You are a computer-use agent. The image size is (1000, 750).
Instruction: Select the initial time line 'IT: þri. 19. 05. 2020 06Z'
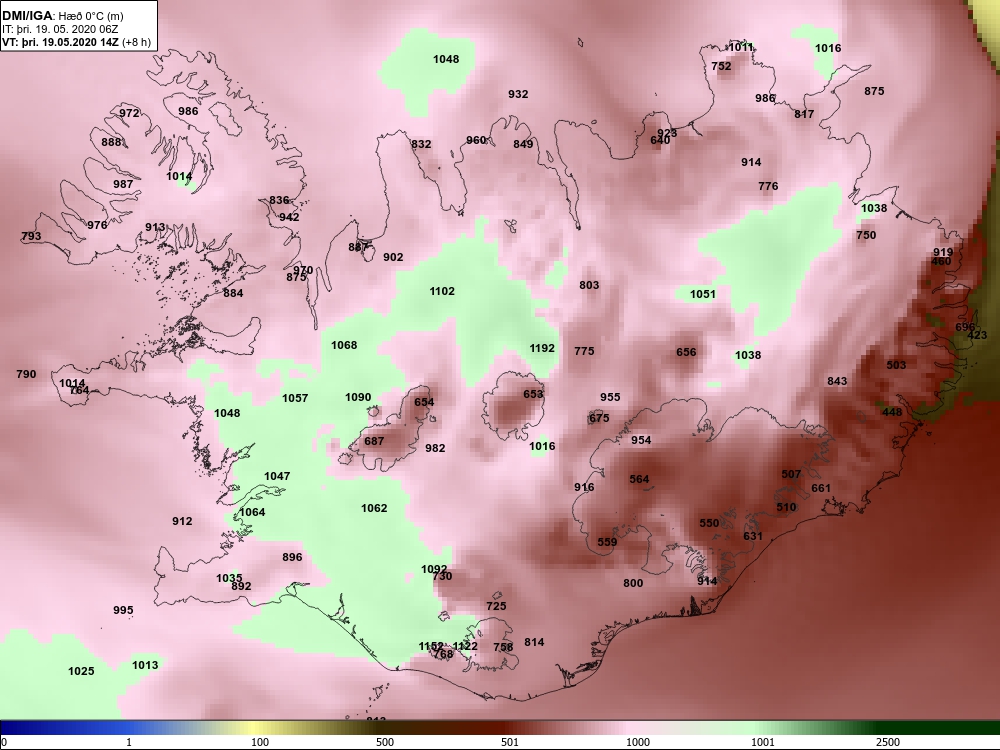[x=51, y=29]
